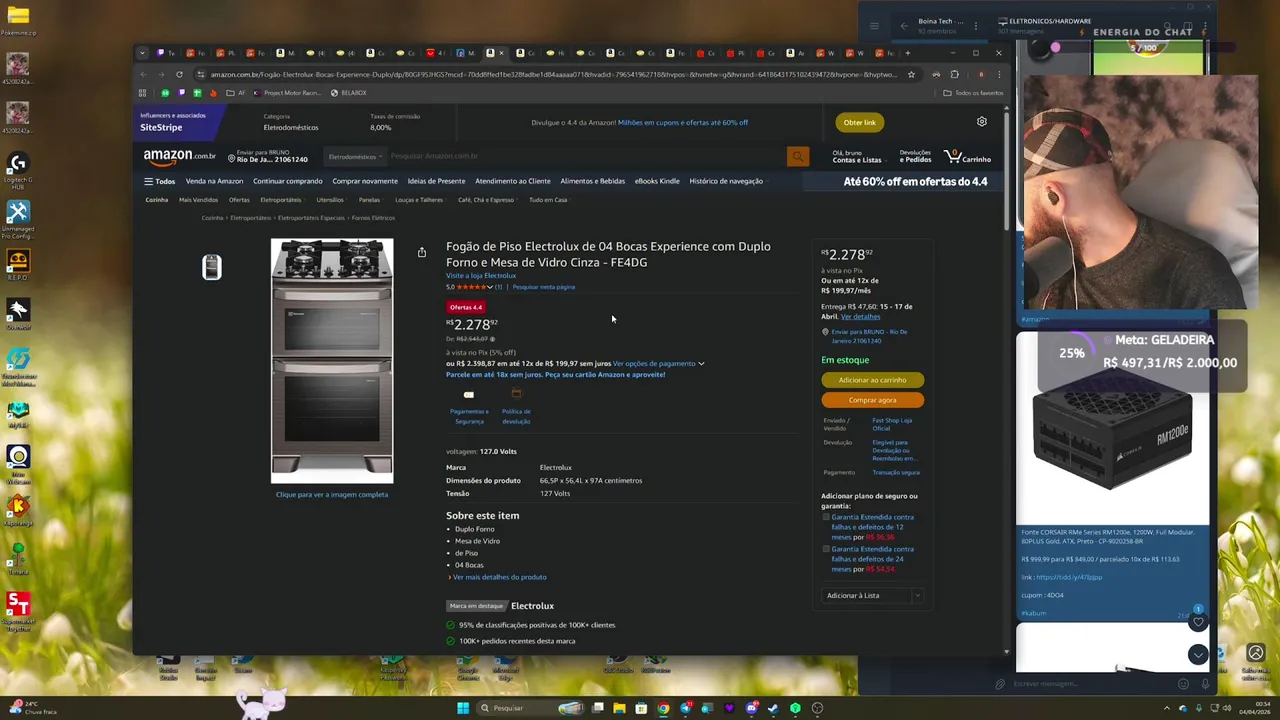Reload the page in the browser
The height and width of the screenshot is (720, 1280).
(179, 74)
